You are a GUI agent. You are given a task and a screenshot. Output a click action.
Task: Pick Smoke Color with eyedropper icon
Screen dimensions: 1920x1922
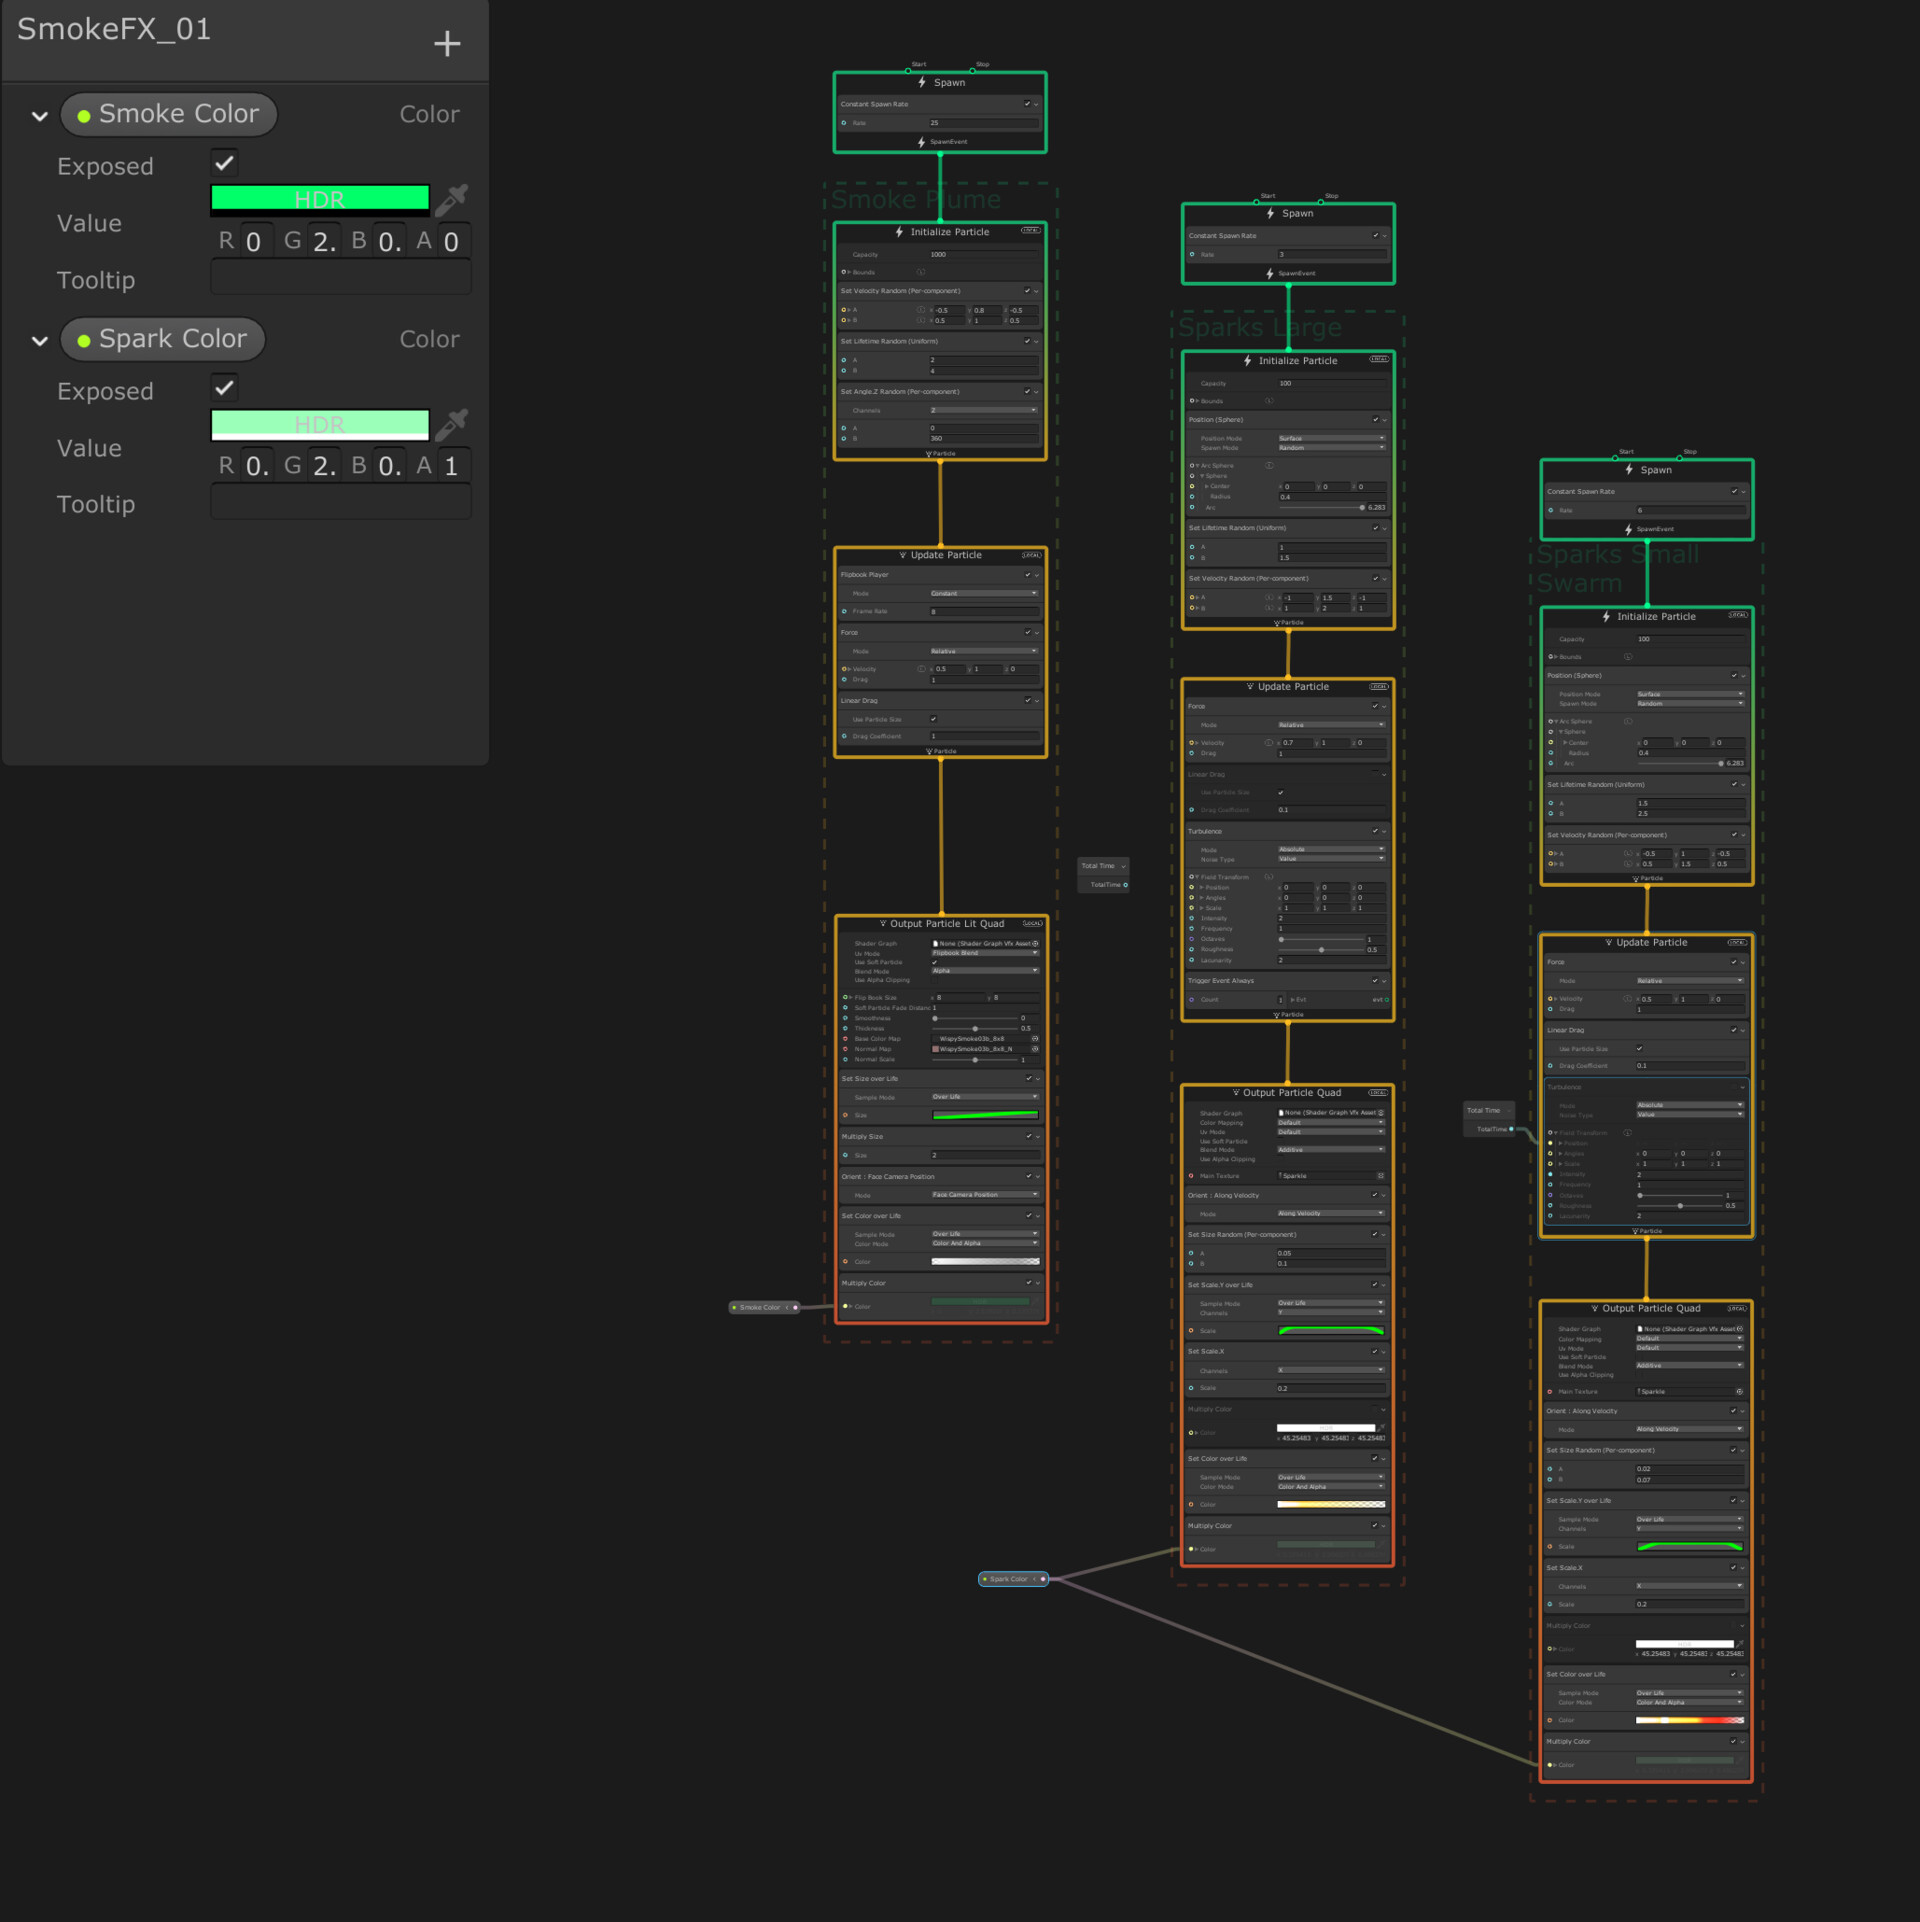[452, 199]
